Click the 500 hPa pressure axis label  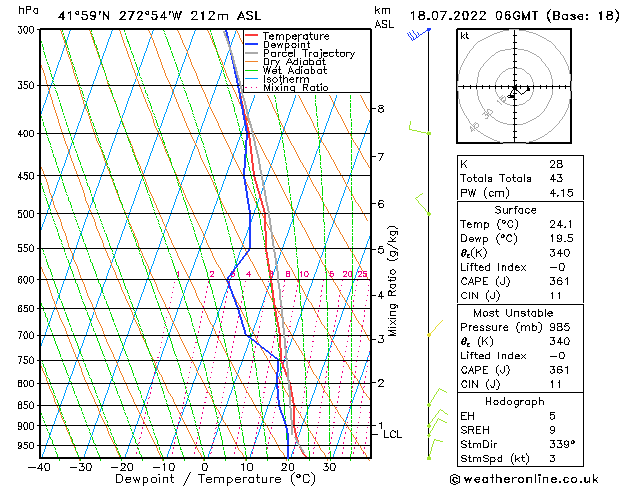point(26,214)
